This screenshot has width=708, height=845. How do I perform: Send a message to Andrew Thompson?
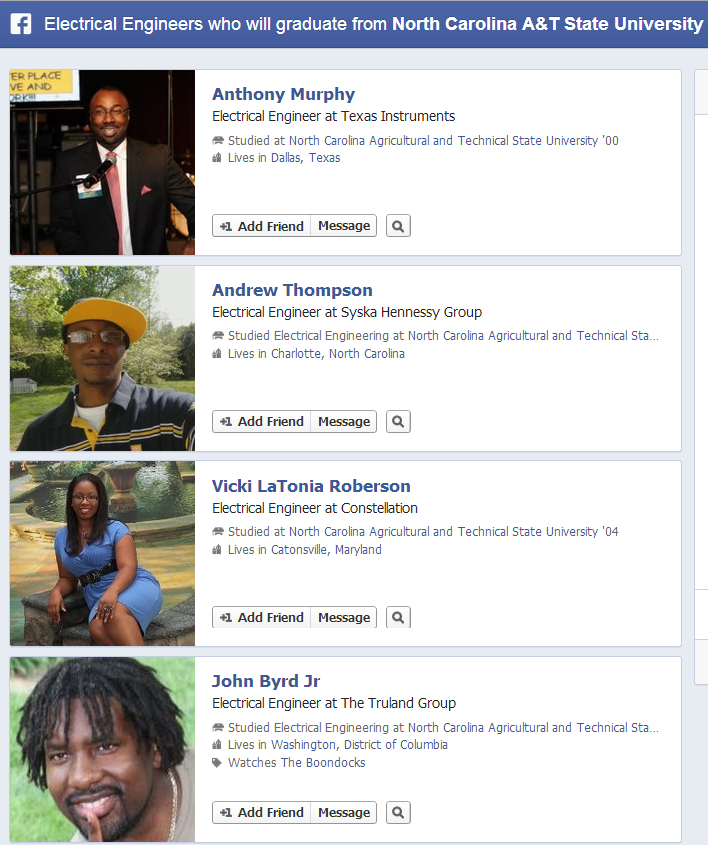(x=344, y=421)
